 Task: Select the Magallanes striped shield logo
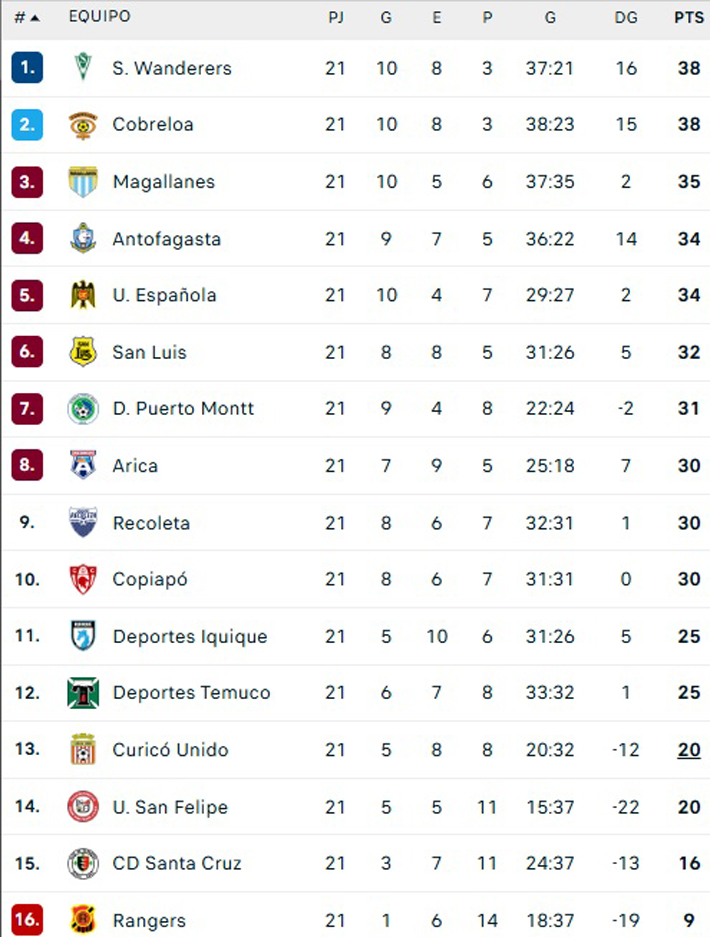[x=83, y=182]
